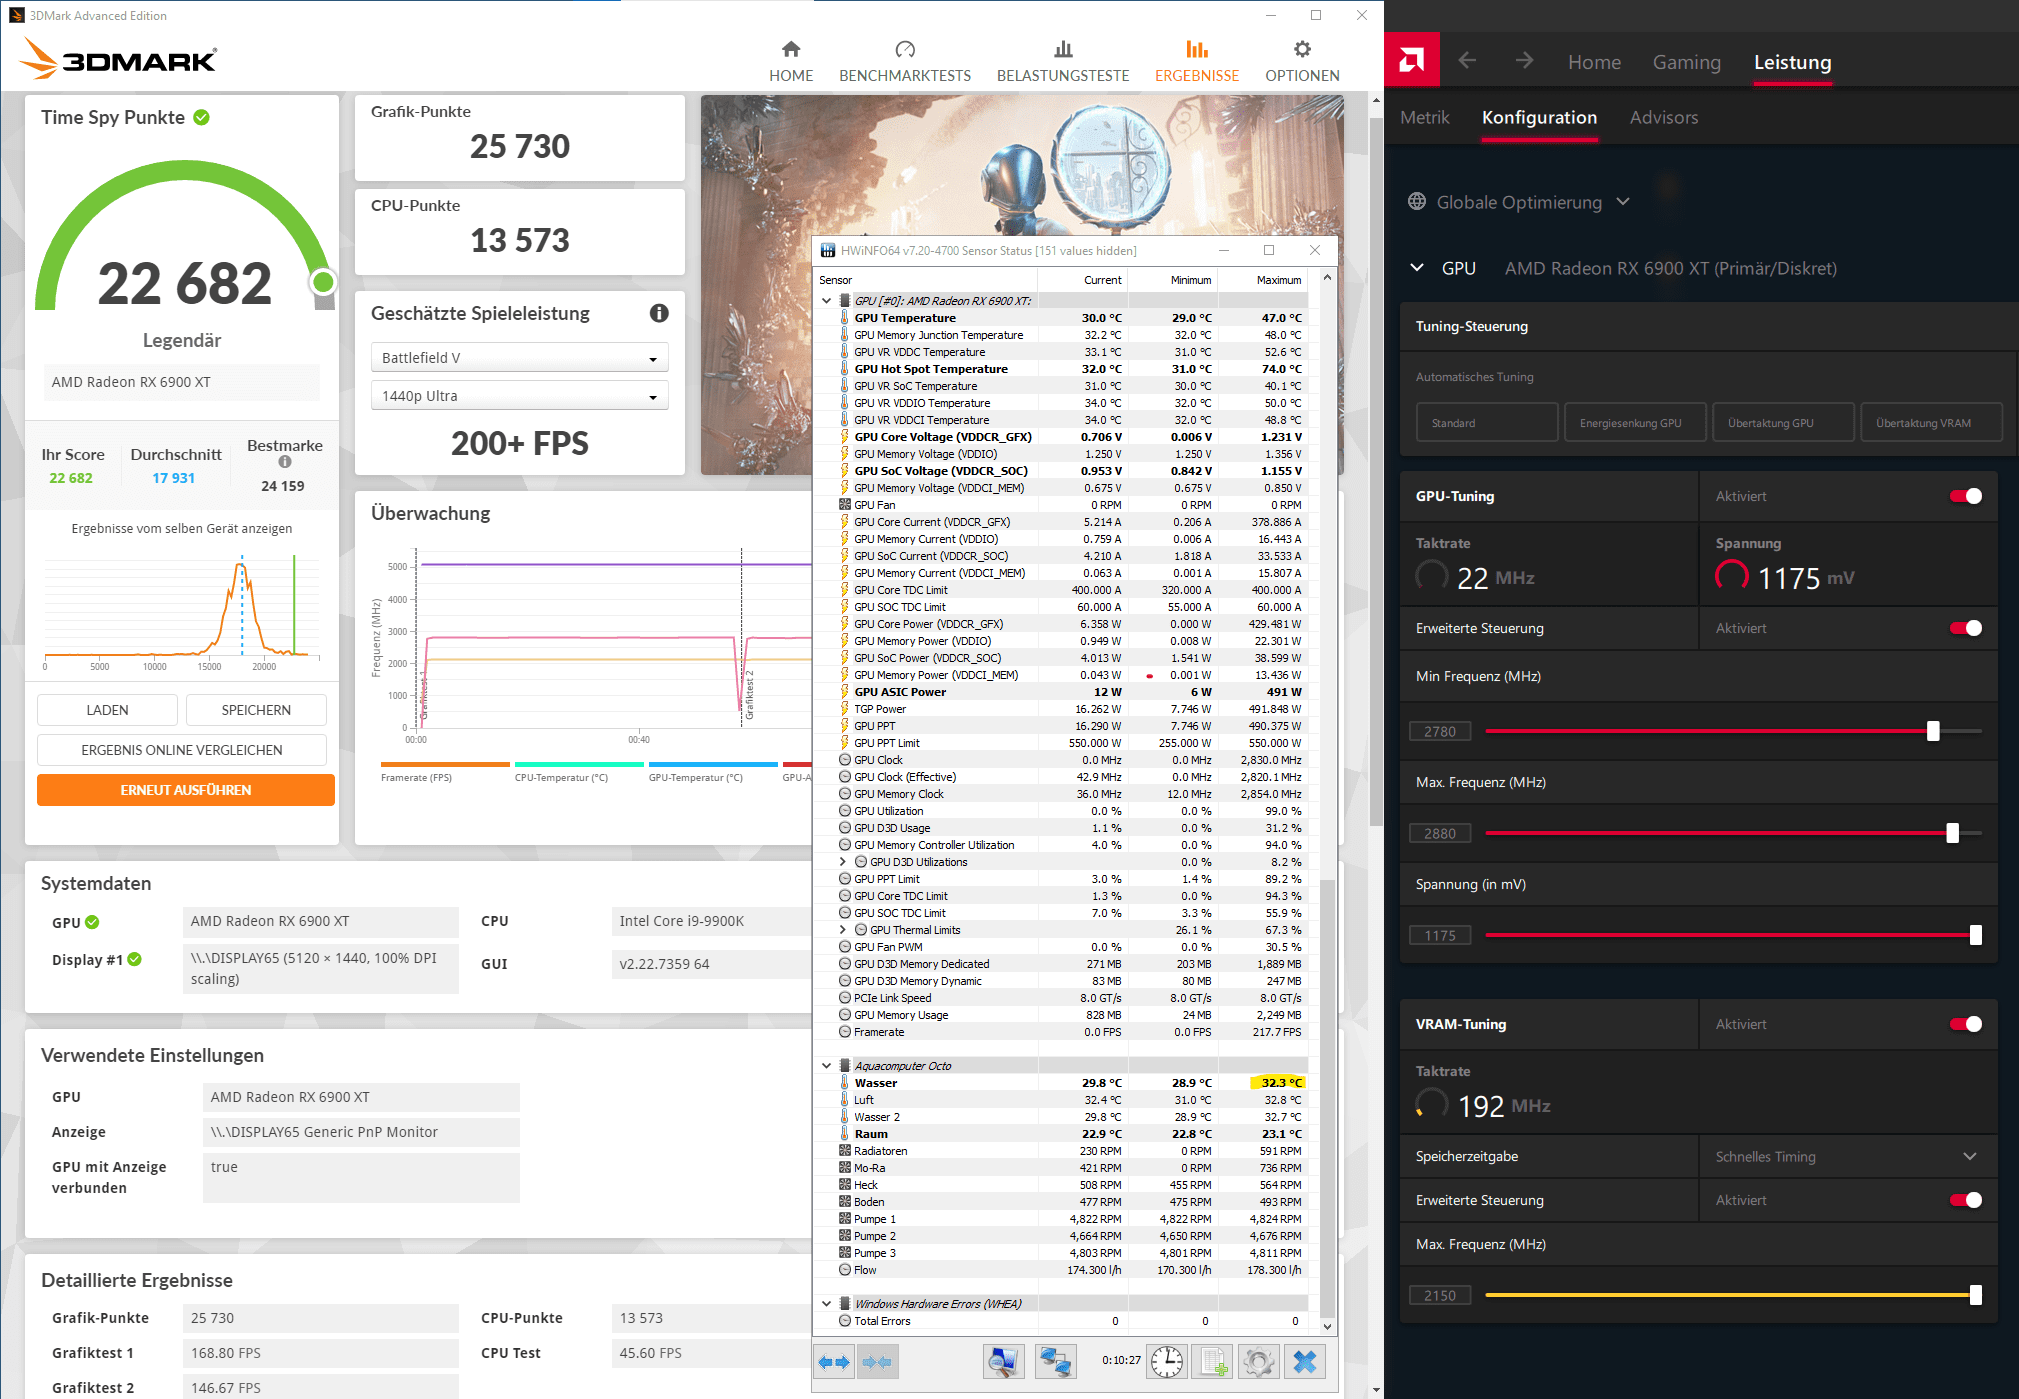This screenshot has height=1399, width=2019.
Task: Click the HWiNFO reset clock icon
Action: (1166, 1361)
